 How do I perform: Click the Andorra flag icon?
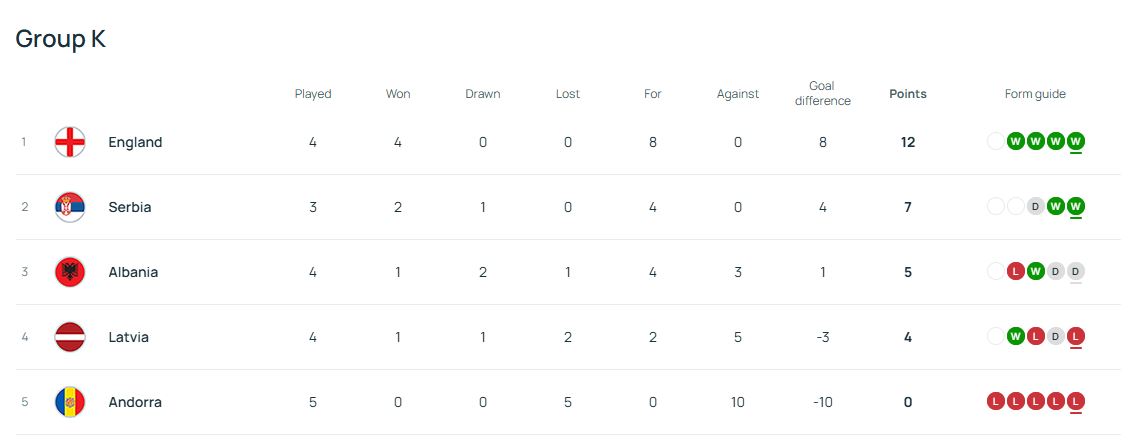pyautogui.click(x=70, y=402)
